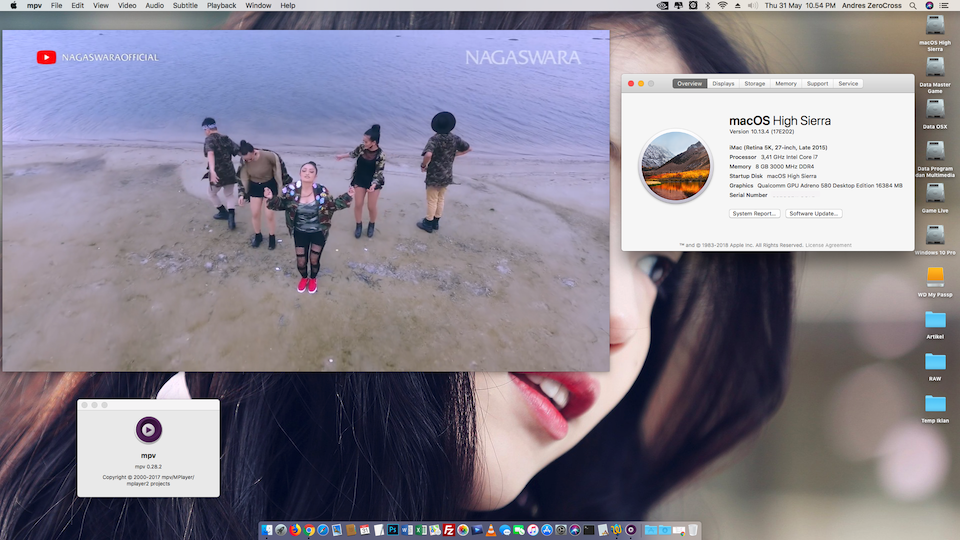
Task: Click the Andres ZeroCross user menu
Action: (871, 6)
